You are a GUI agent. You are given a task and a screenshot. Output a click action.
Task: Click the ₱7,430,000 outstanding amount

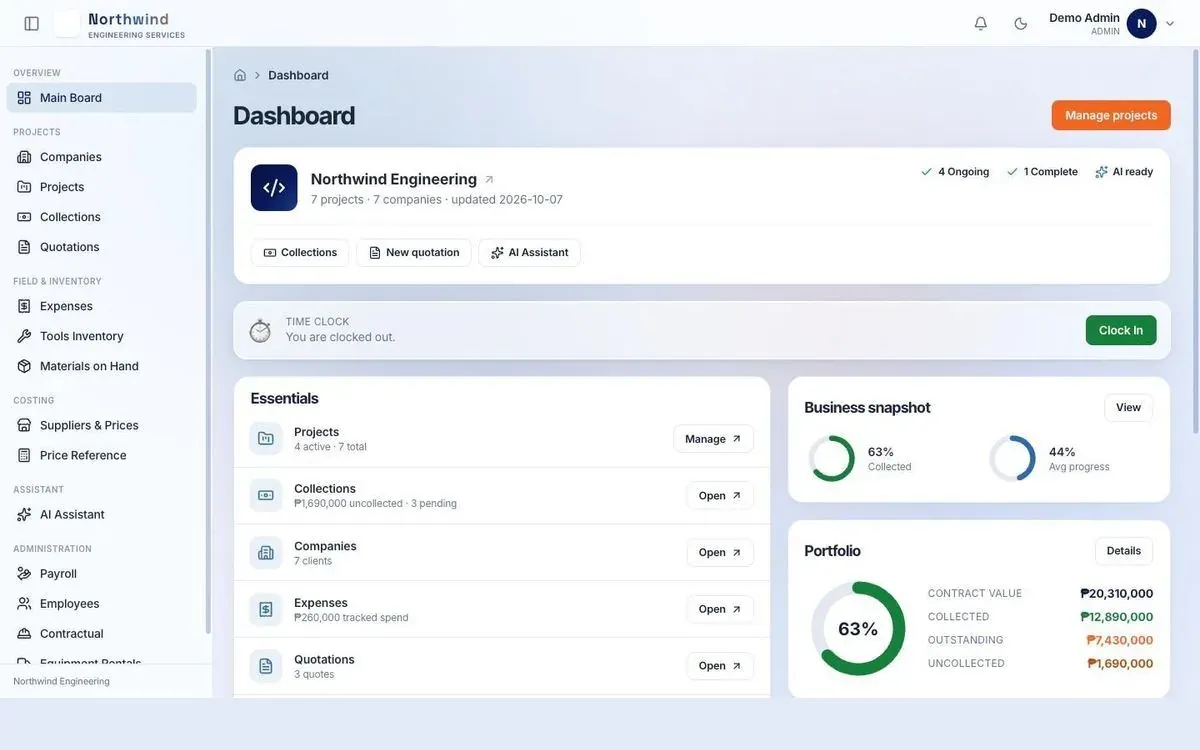click(1120, 640)
